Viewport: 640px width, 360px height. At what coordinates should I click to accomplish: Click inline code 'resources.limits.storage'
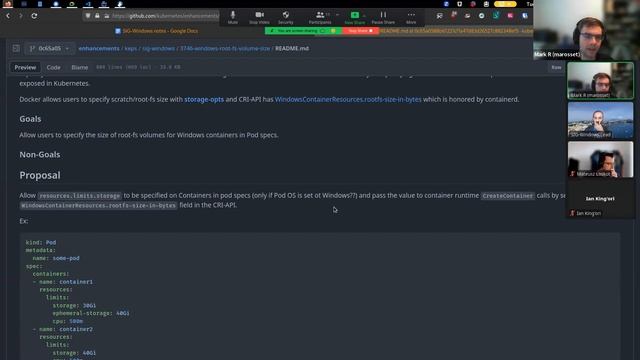pyautogui.click(x=80, y=196)
